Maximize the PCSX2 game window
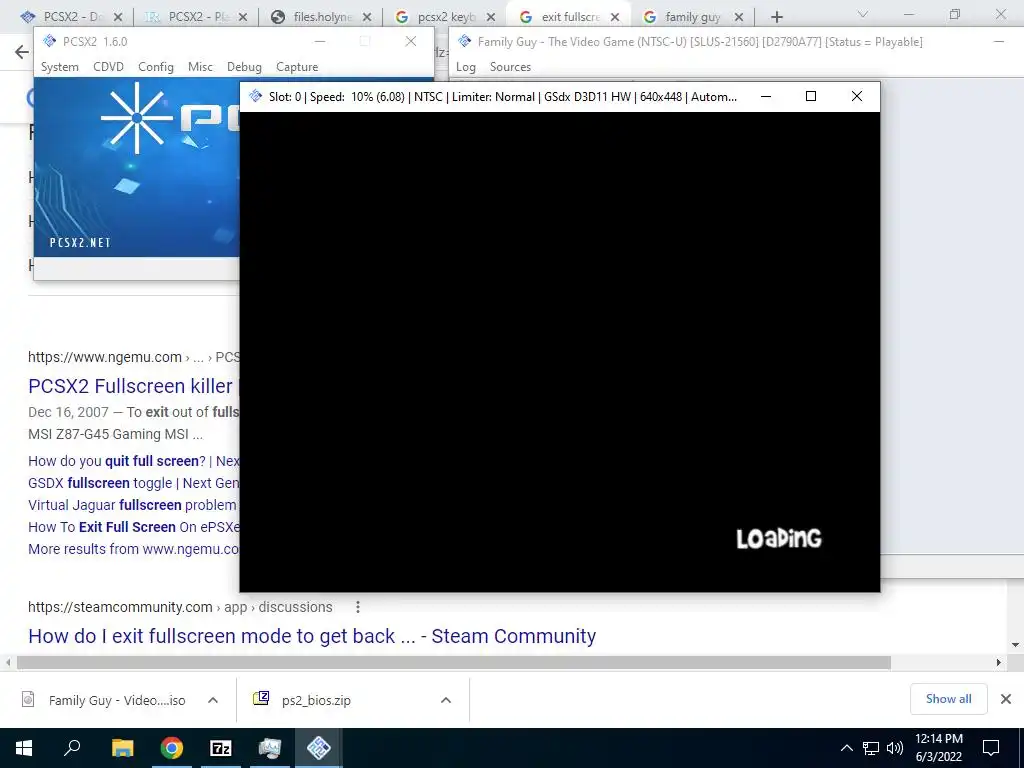 (810, 97)
